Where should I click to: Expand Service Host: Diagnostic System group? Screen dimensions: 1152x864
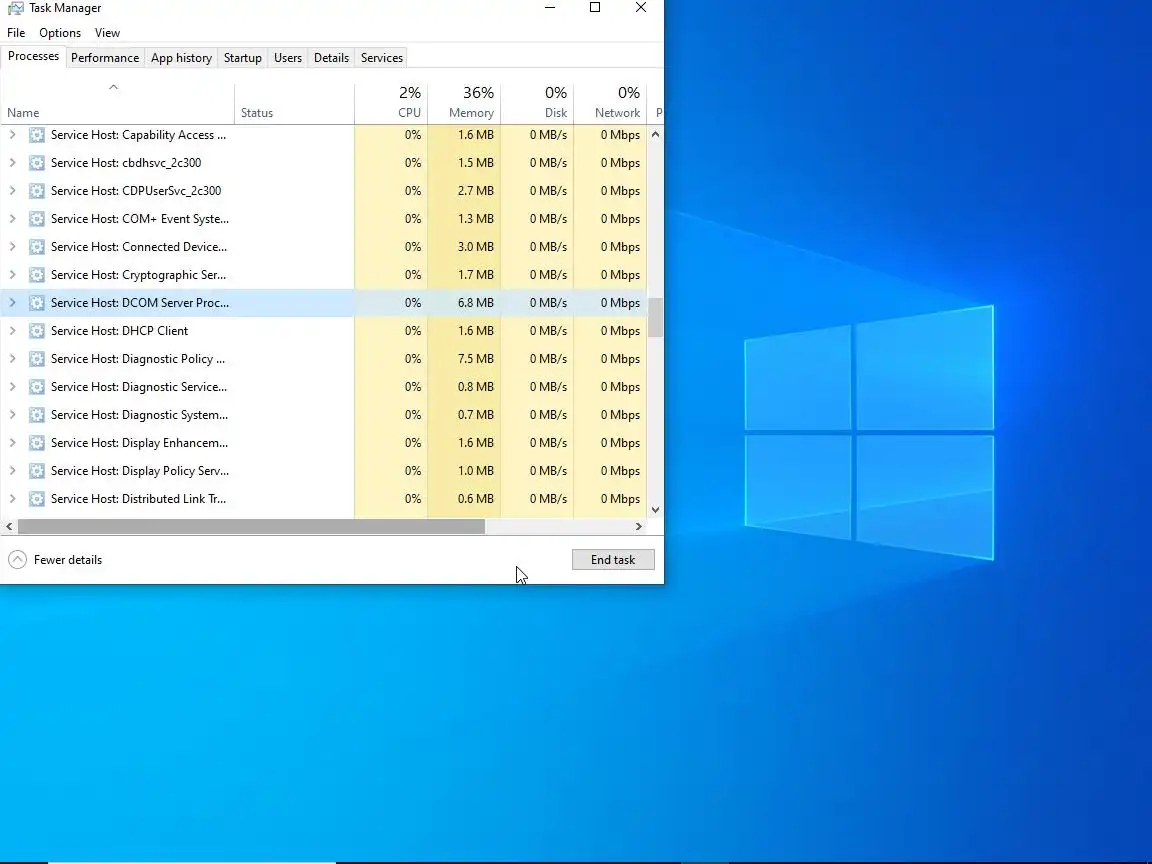click(x=12, y=414)
